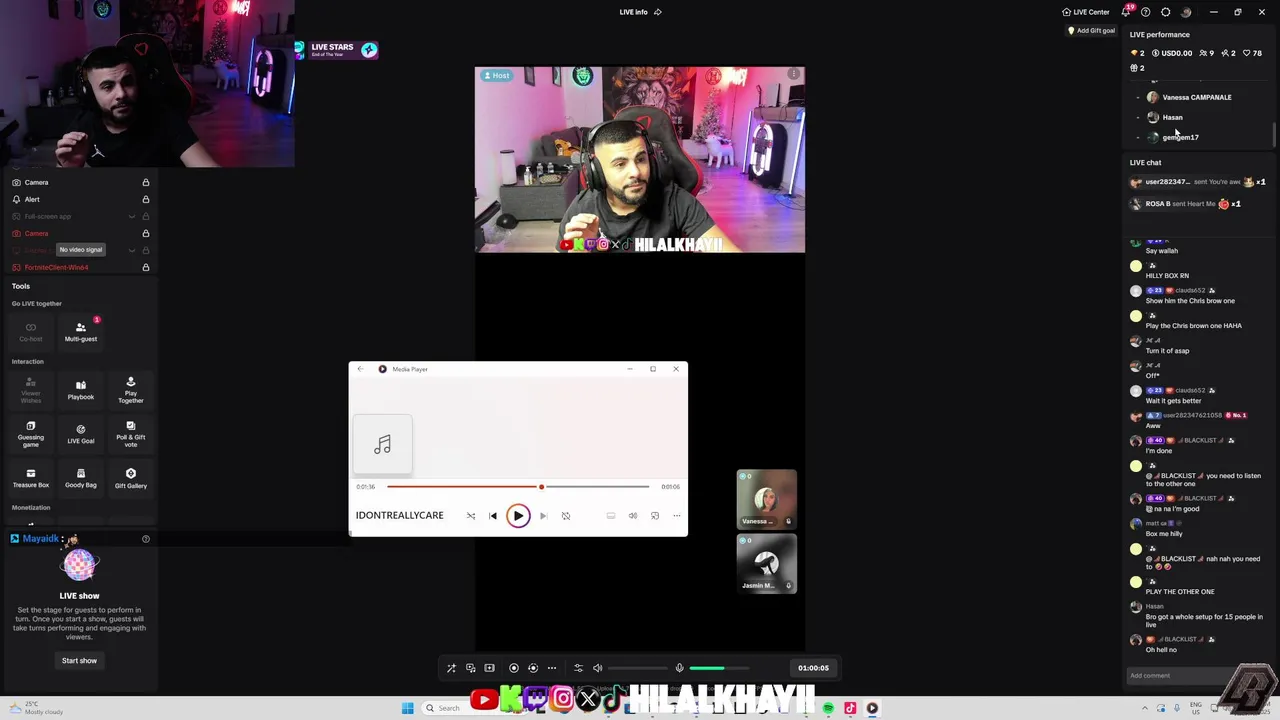The height and width of the screenshot is (720, 1280).
Task: Click Add Gift goal button
Action: (1091, 31)
